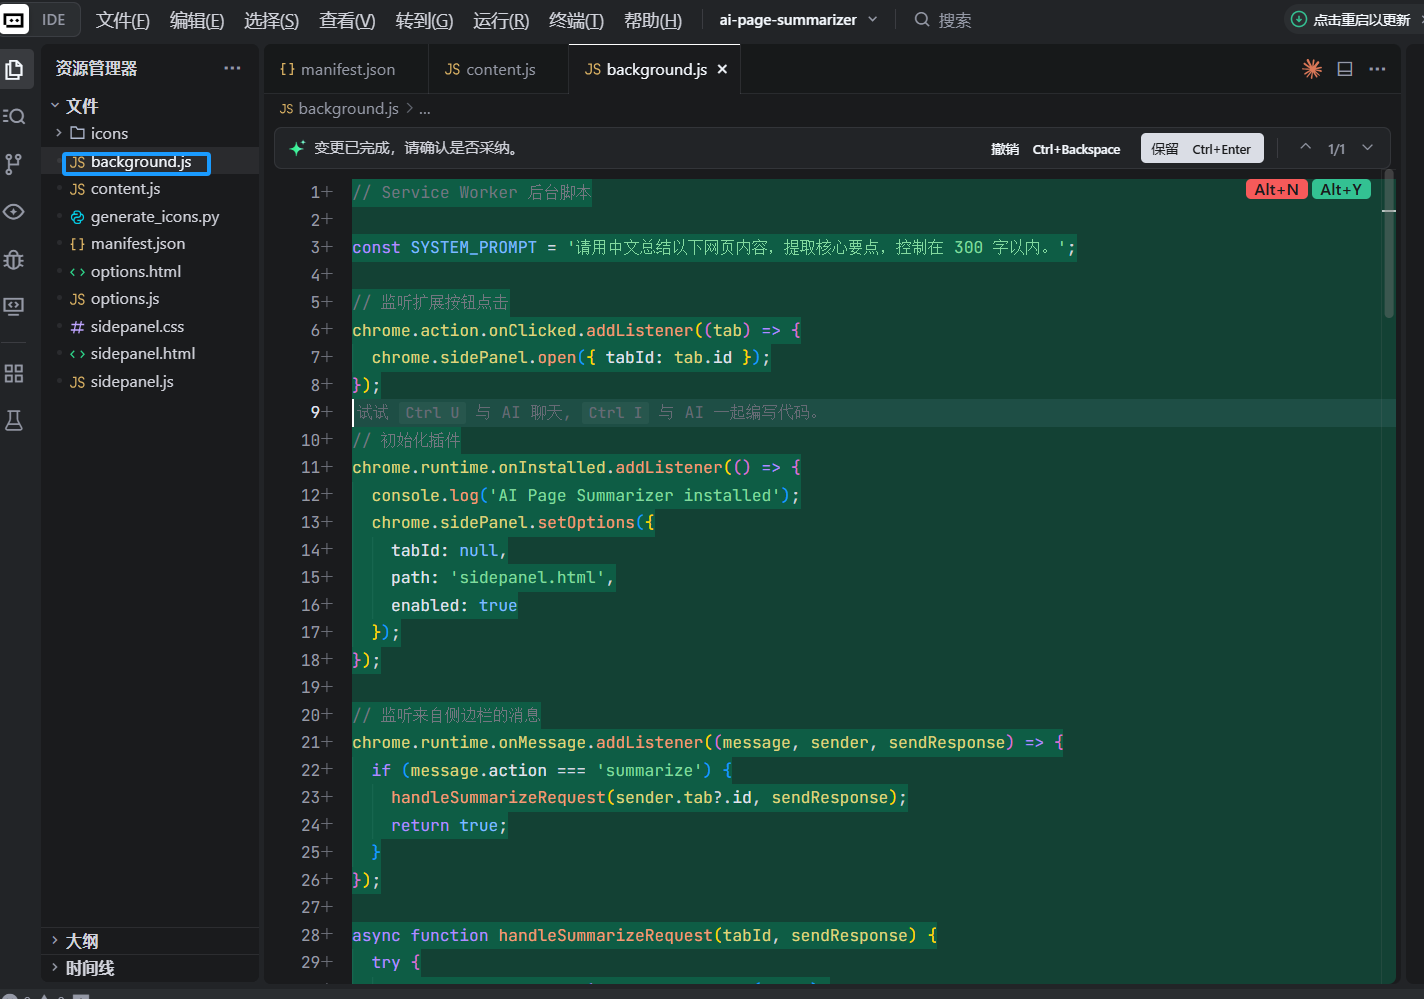1424x999 pixels.
Task: Switch to the manifest.json tab
Action: pyautogui.click(x=338, y=70)
